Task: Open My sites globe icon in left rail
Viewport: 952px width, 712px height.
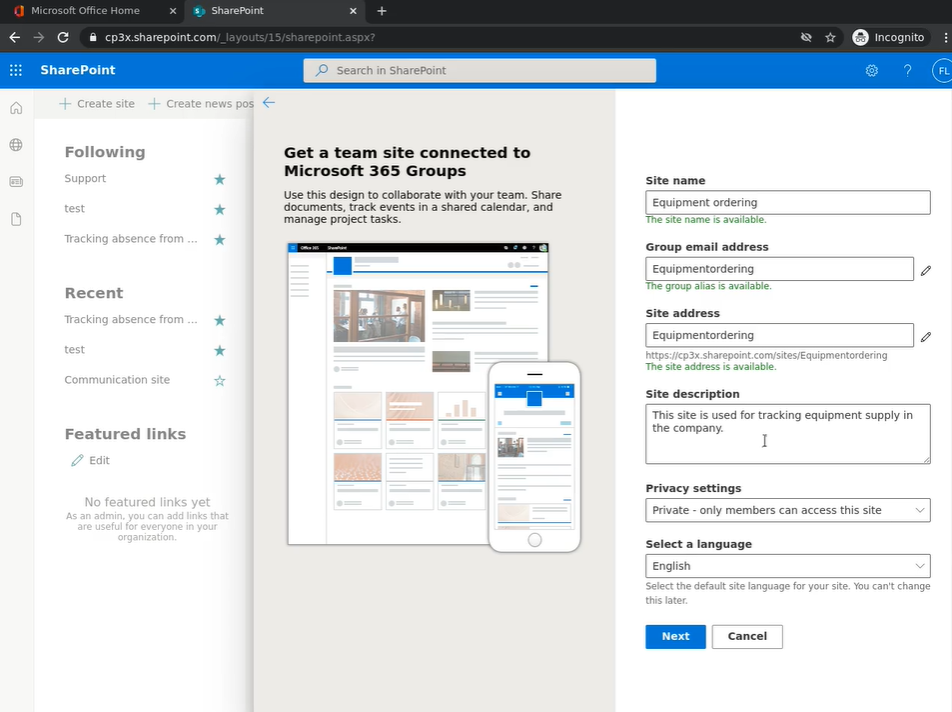Action: point(16,144)
